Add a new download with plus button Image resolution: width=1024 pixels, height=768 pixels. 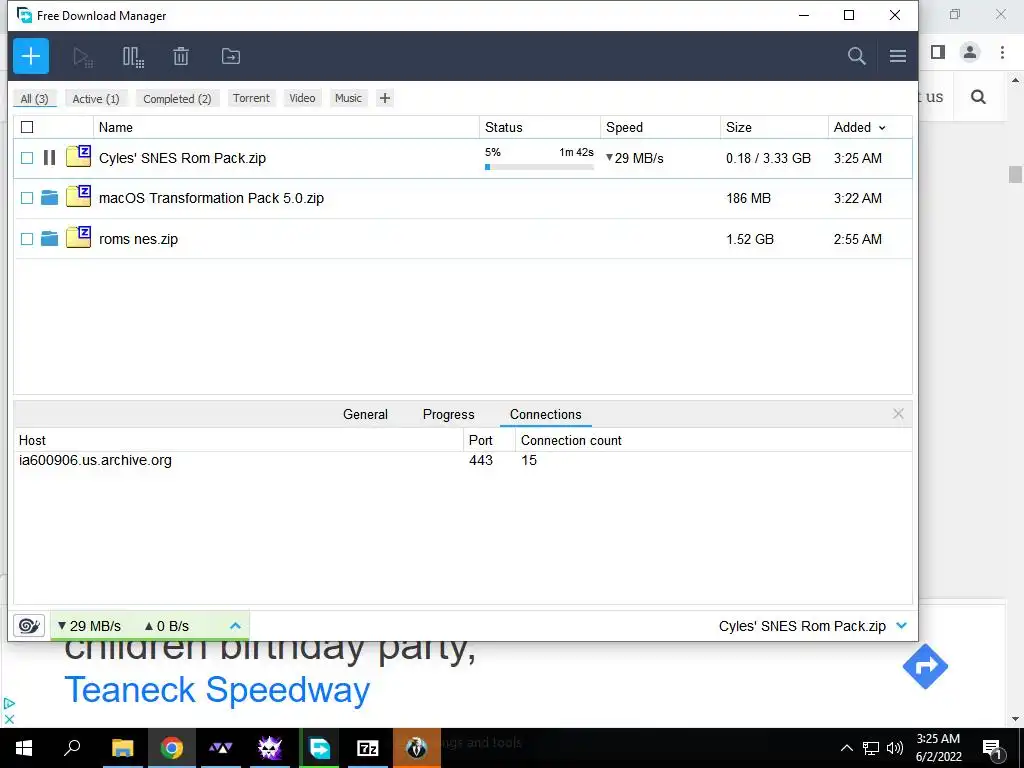click(31, 56)
